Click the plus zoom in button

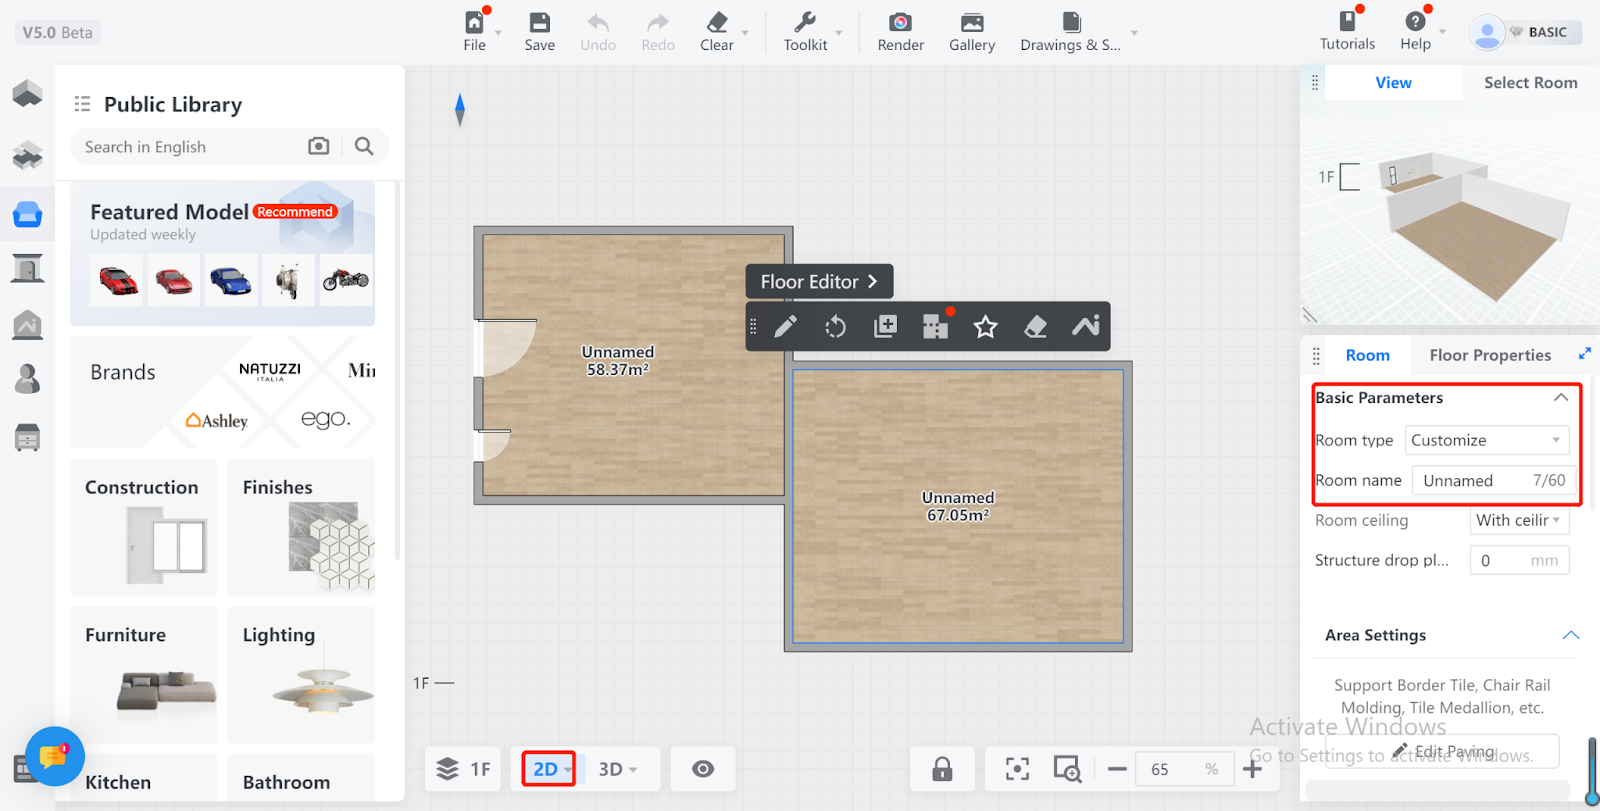(x=1252, y=769)
